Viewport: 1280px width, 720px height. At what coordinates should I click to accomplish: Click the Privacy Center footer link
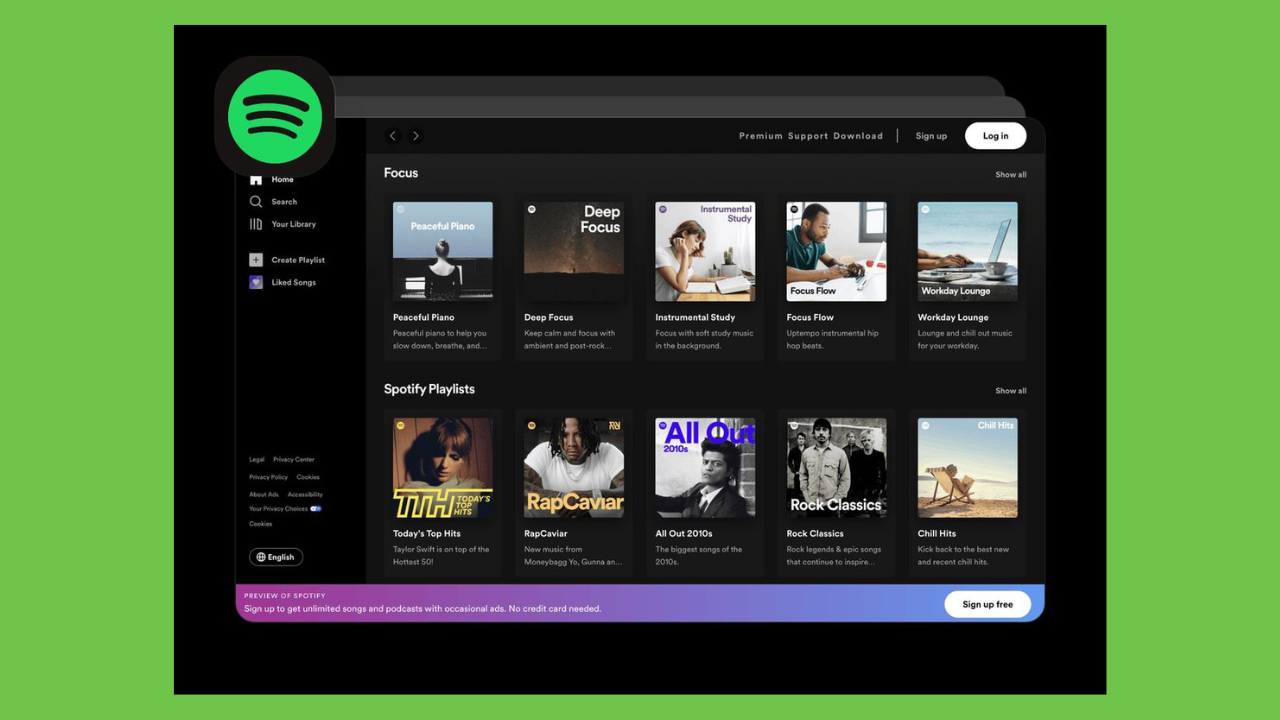click(x=294, y=460)
